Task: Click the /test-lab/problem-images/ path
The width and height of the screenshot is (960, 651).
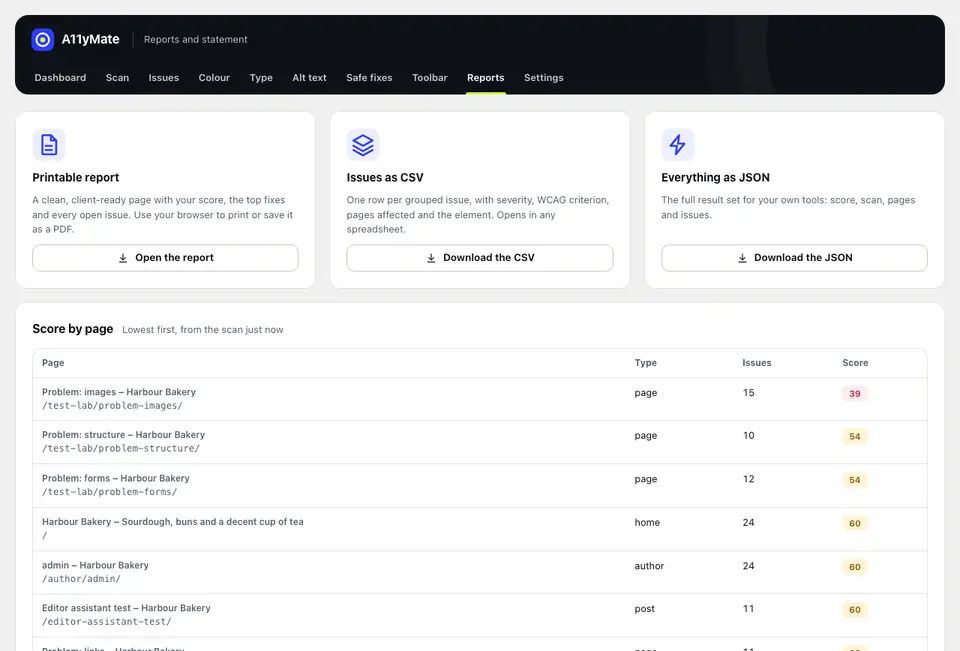Action: tap(112, 405)
